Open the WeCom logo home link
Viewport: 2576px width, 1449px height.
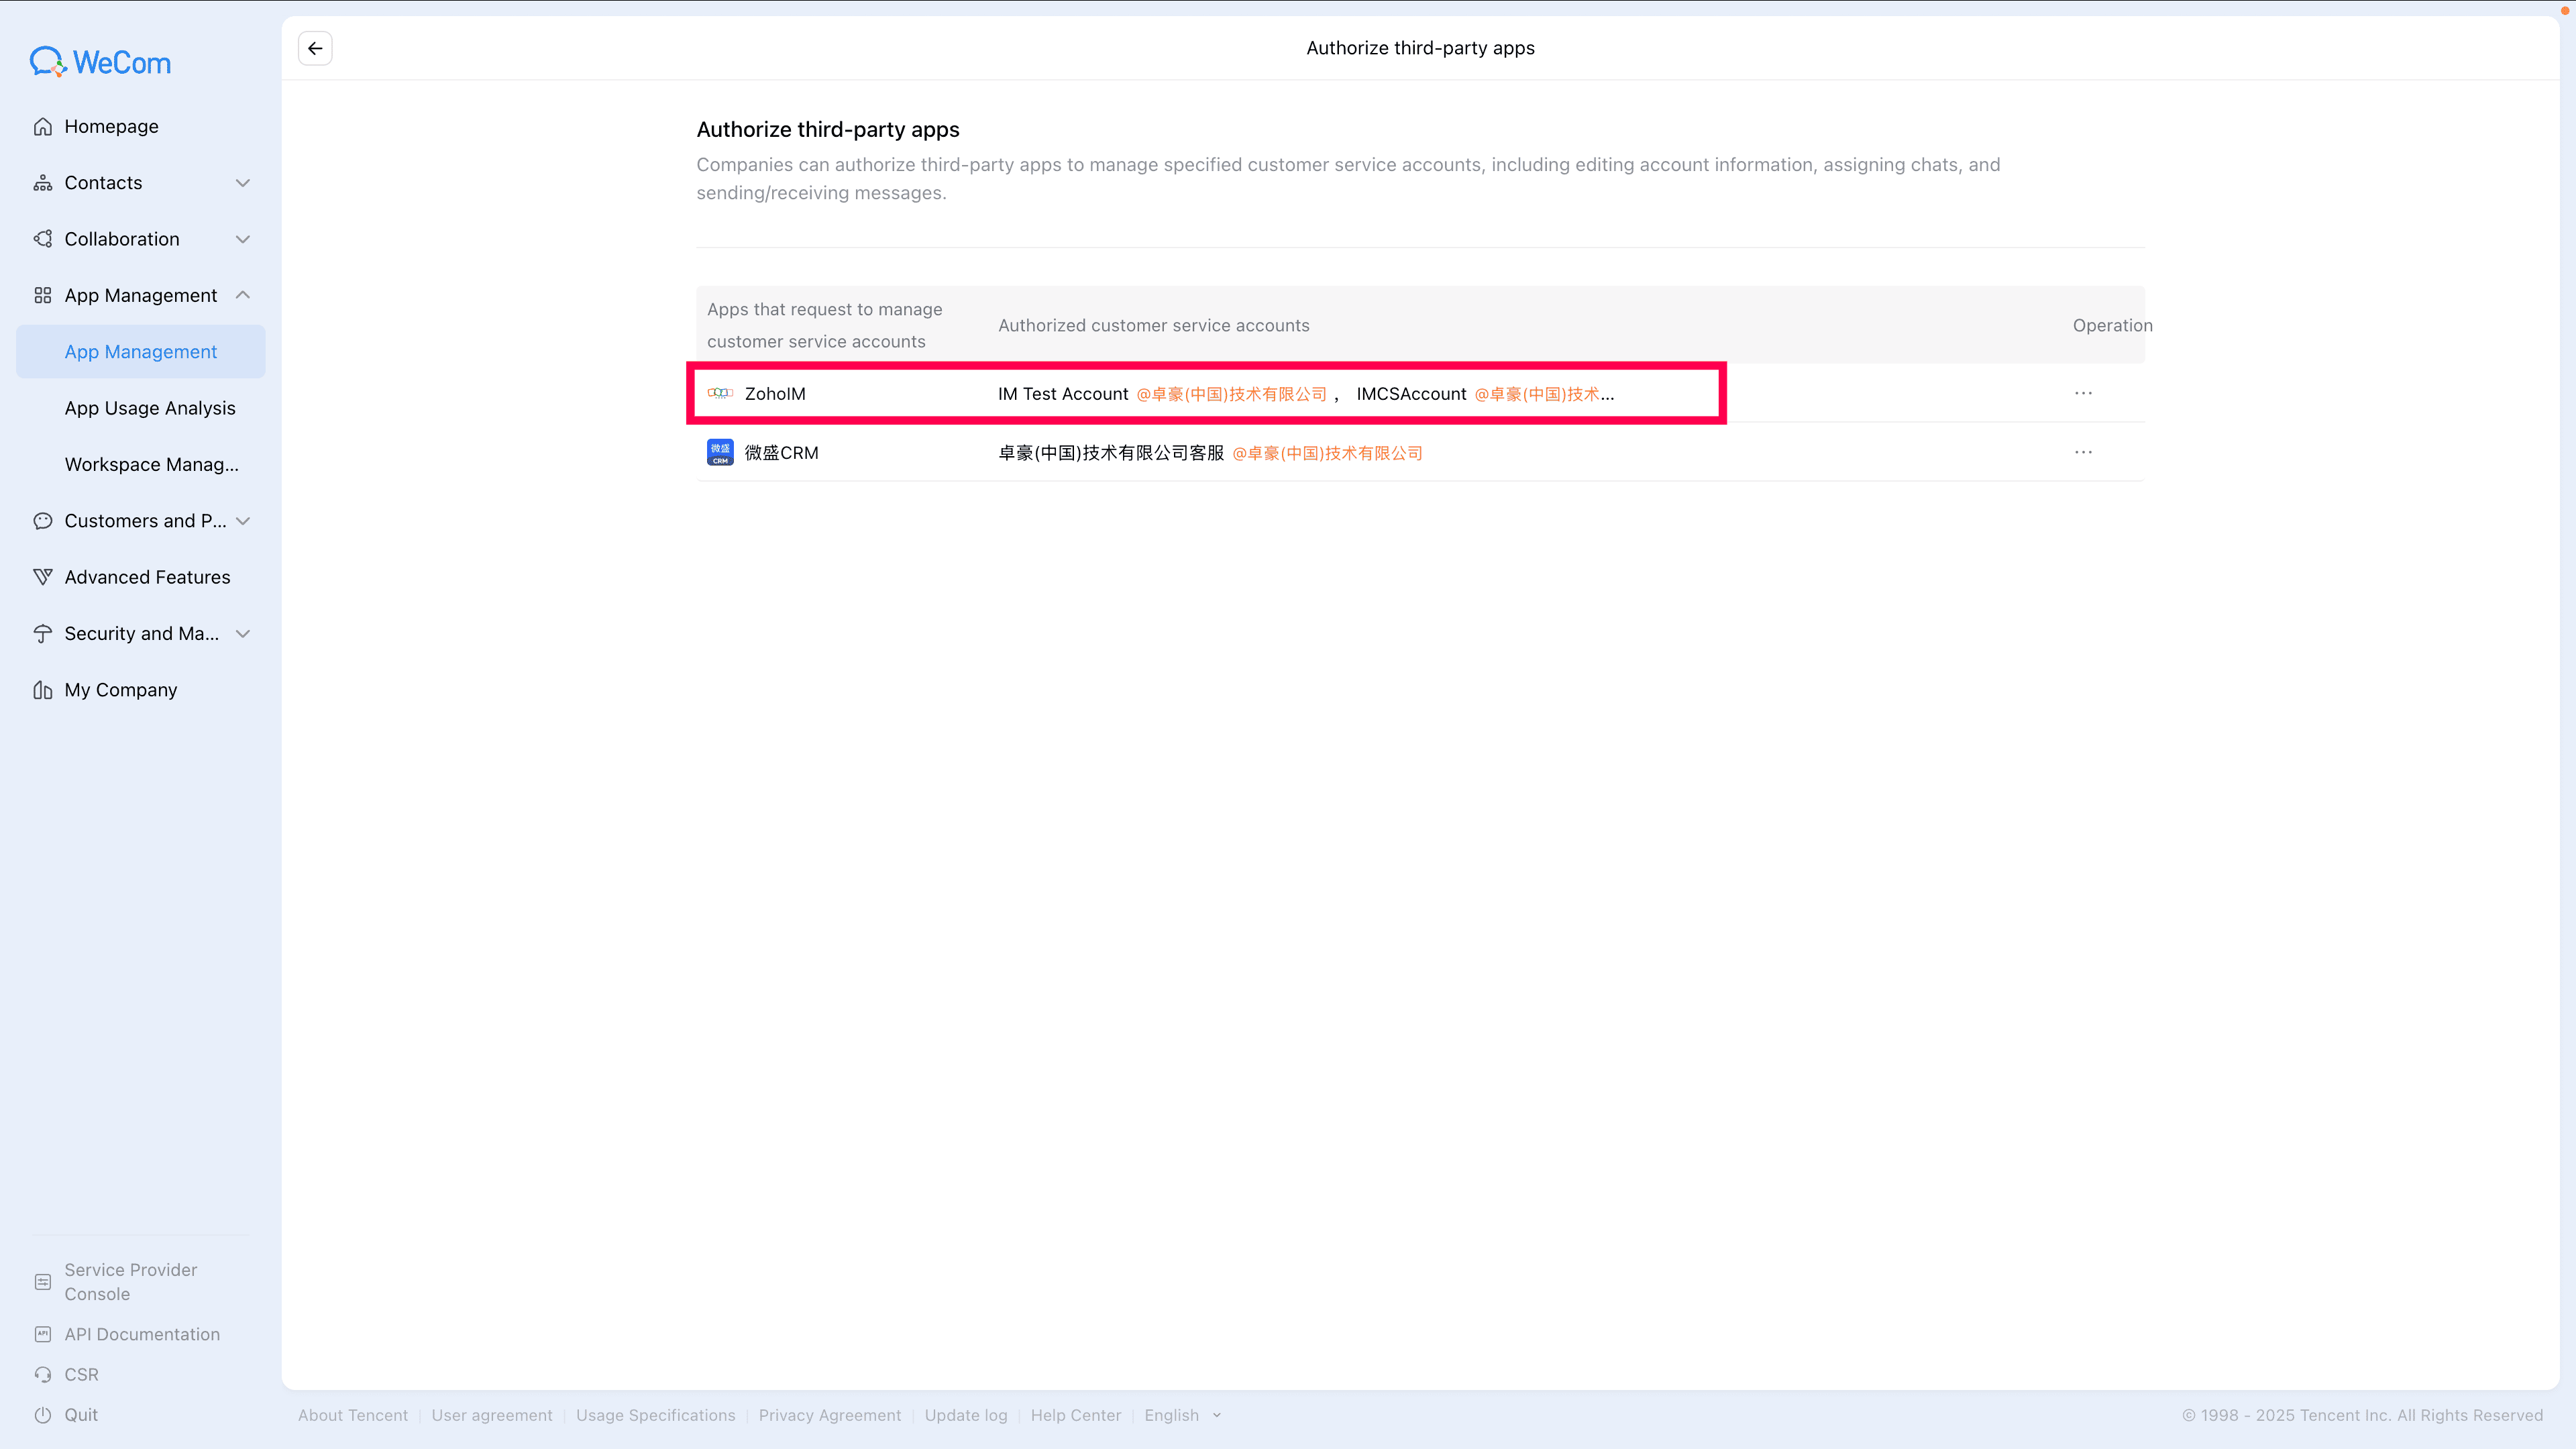point(100,62)
